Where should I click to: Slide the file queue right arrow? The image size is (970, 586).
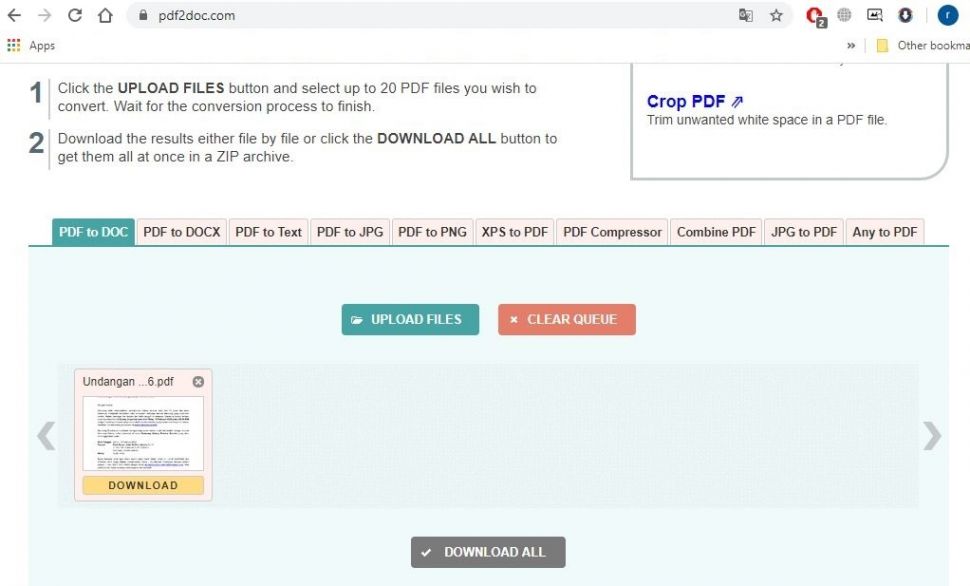[x=932, y=436]
